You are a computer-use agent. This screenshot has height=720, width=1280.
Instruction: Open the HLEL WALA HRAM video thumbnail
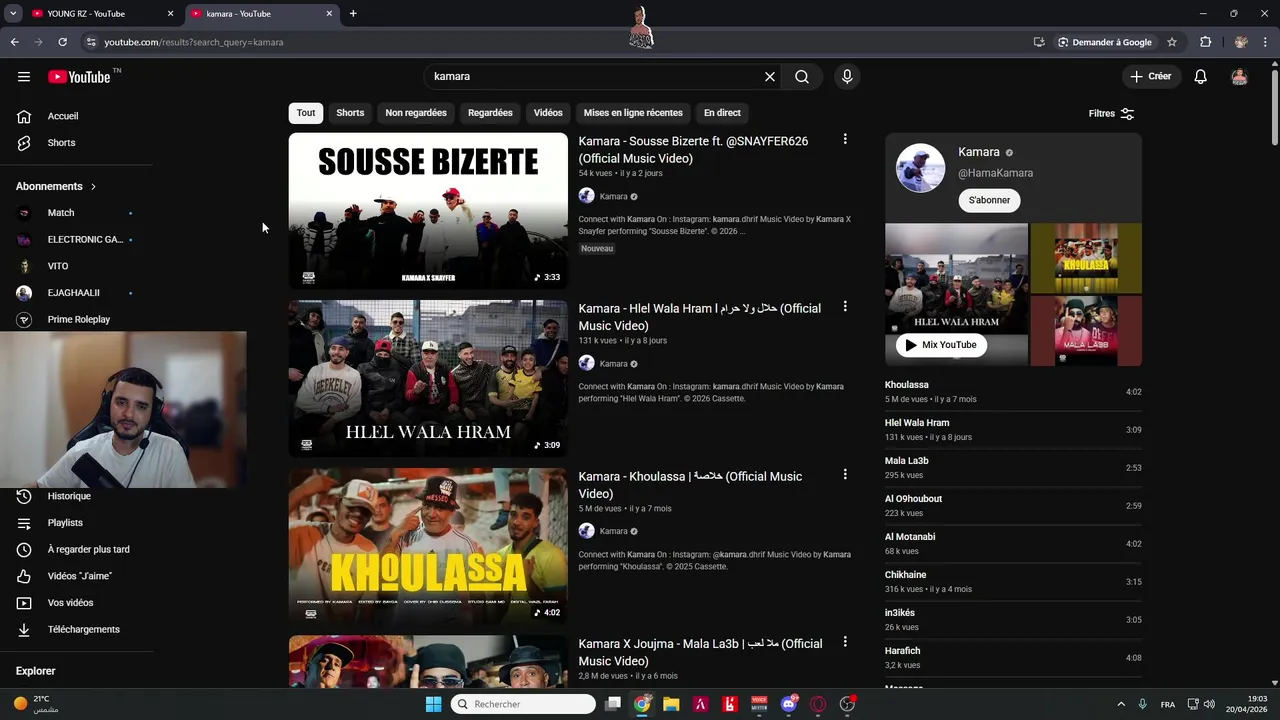428,379
